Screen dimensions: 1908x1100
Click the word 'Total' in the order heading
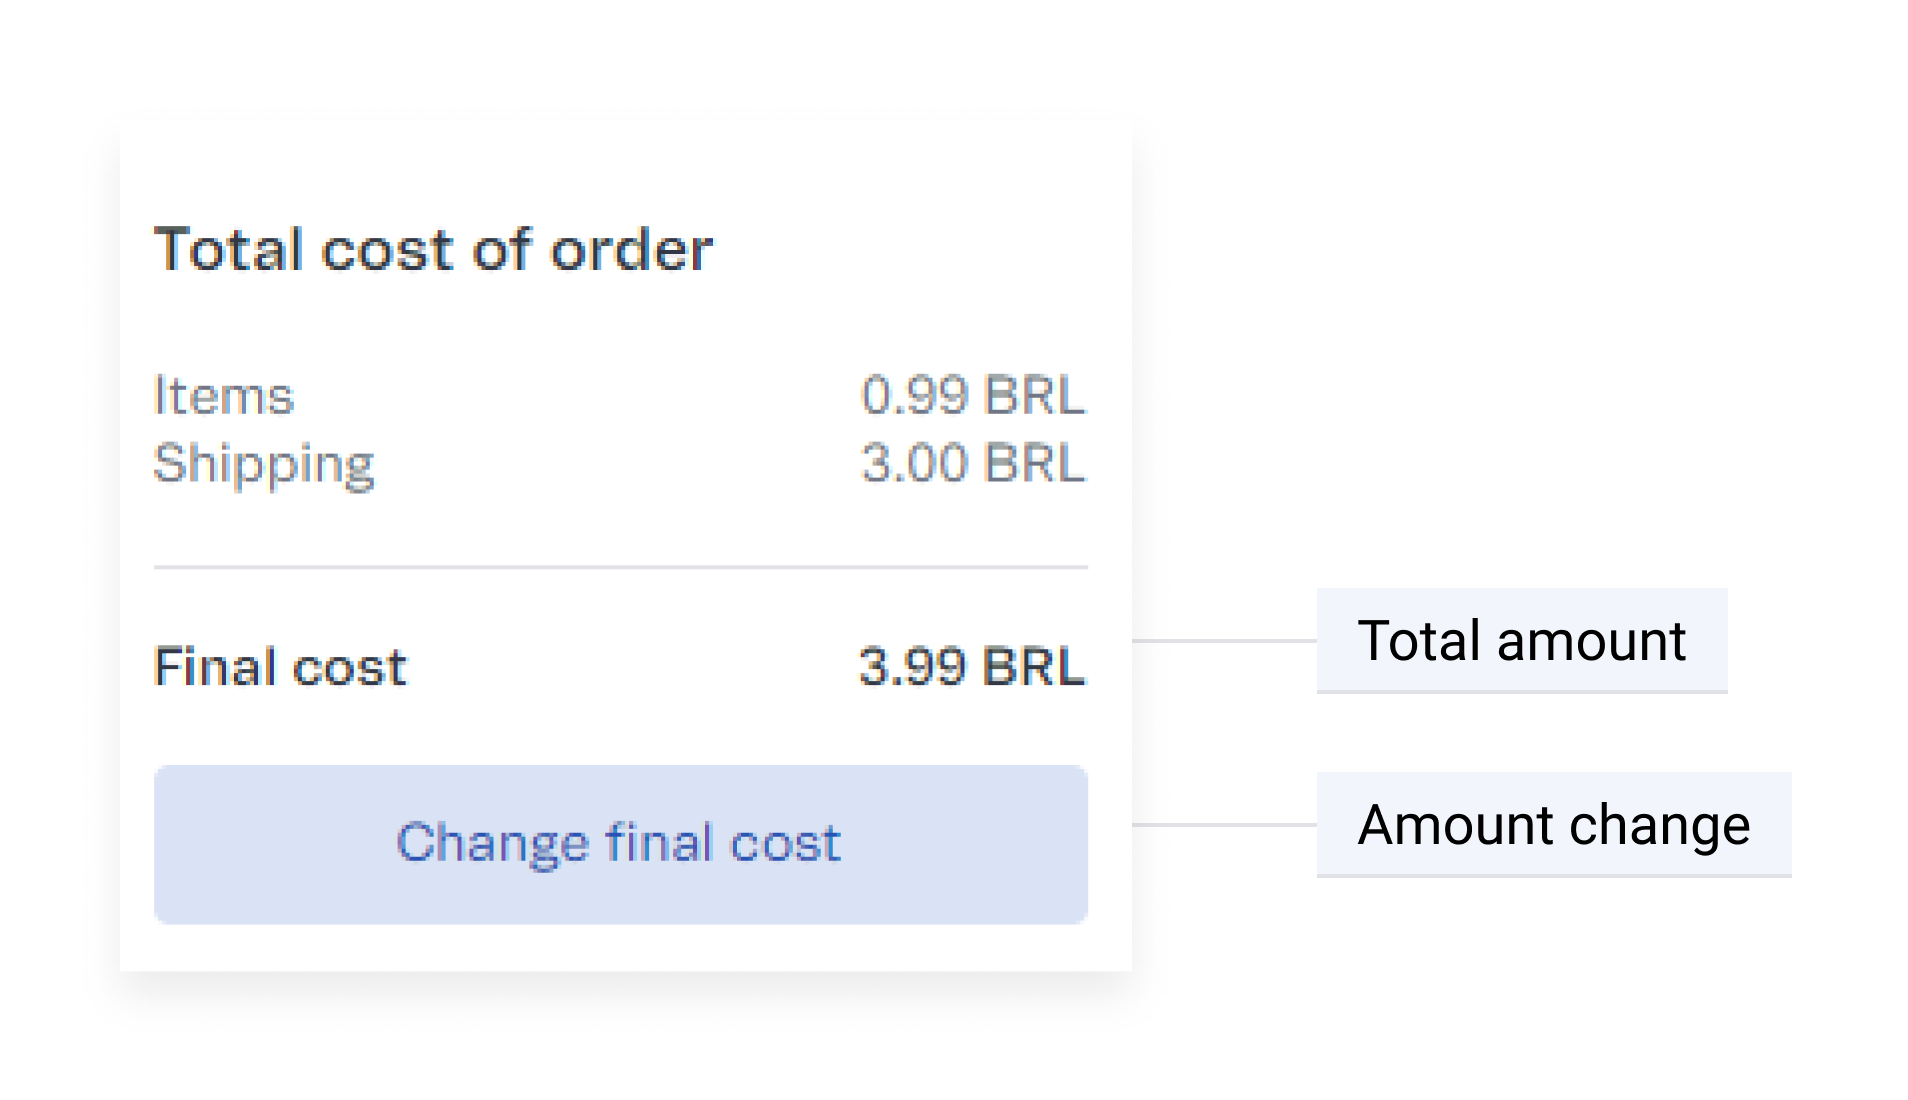click(229, 249)
